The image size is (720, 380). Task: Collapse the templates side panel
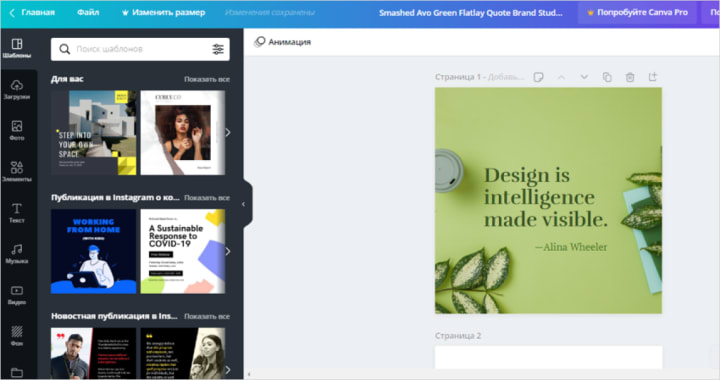pyautogui.click(x=244, y=204)
